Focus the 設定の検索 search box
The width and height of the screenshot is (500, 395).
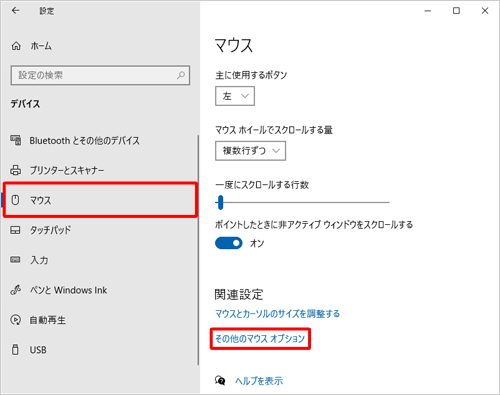pos(100,75)
